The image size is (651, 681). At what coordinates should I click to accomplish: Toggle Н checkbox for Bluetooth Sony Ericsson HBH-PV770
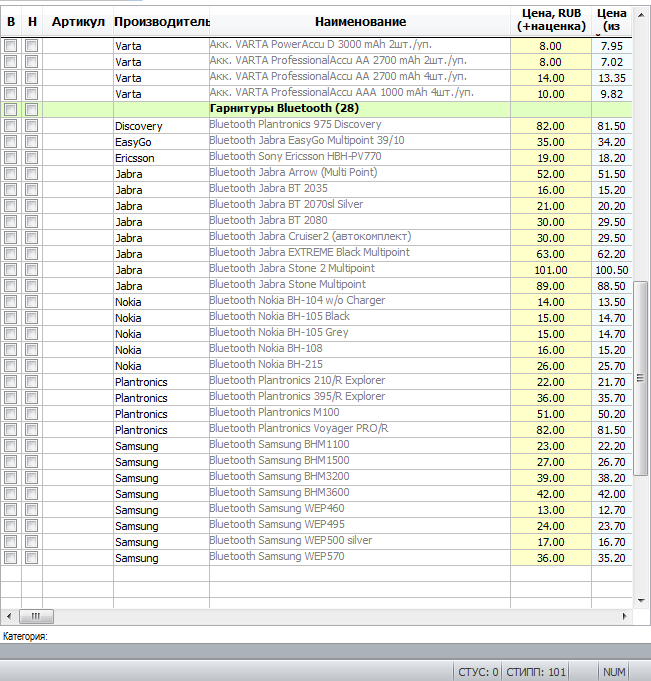31,158
